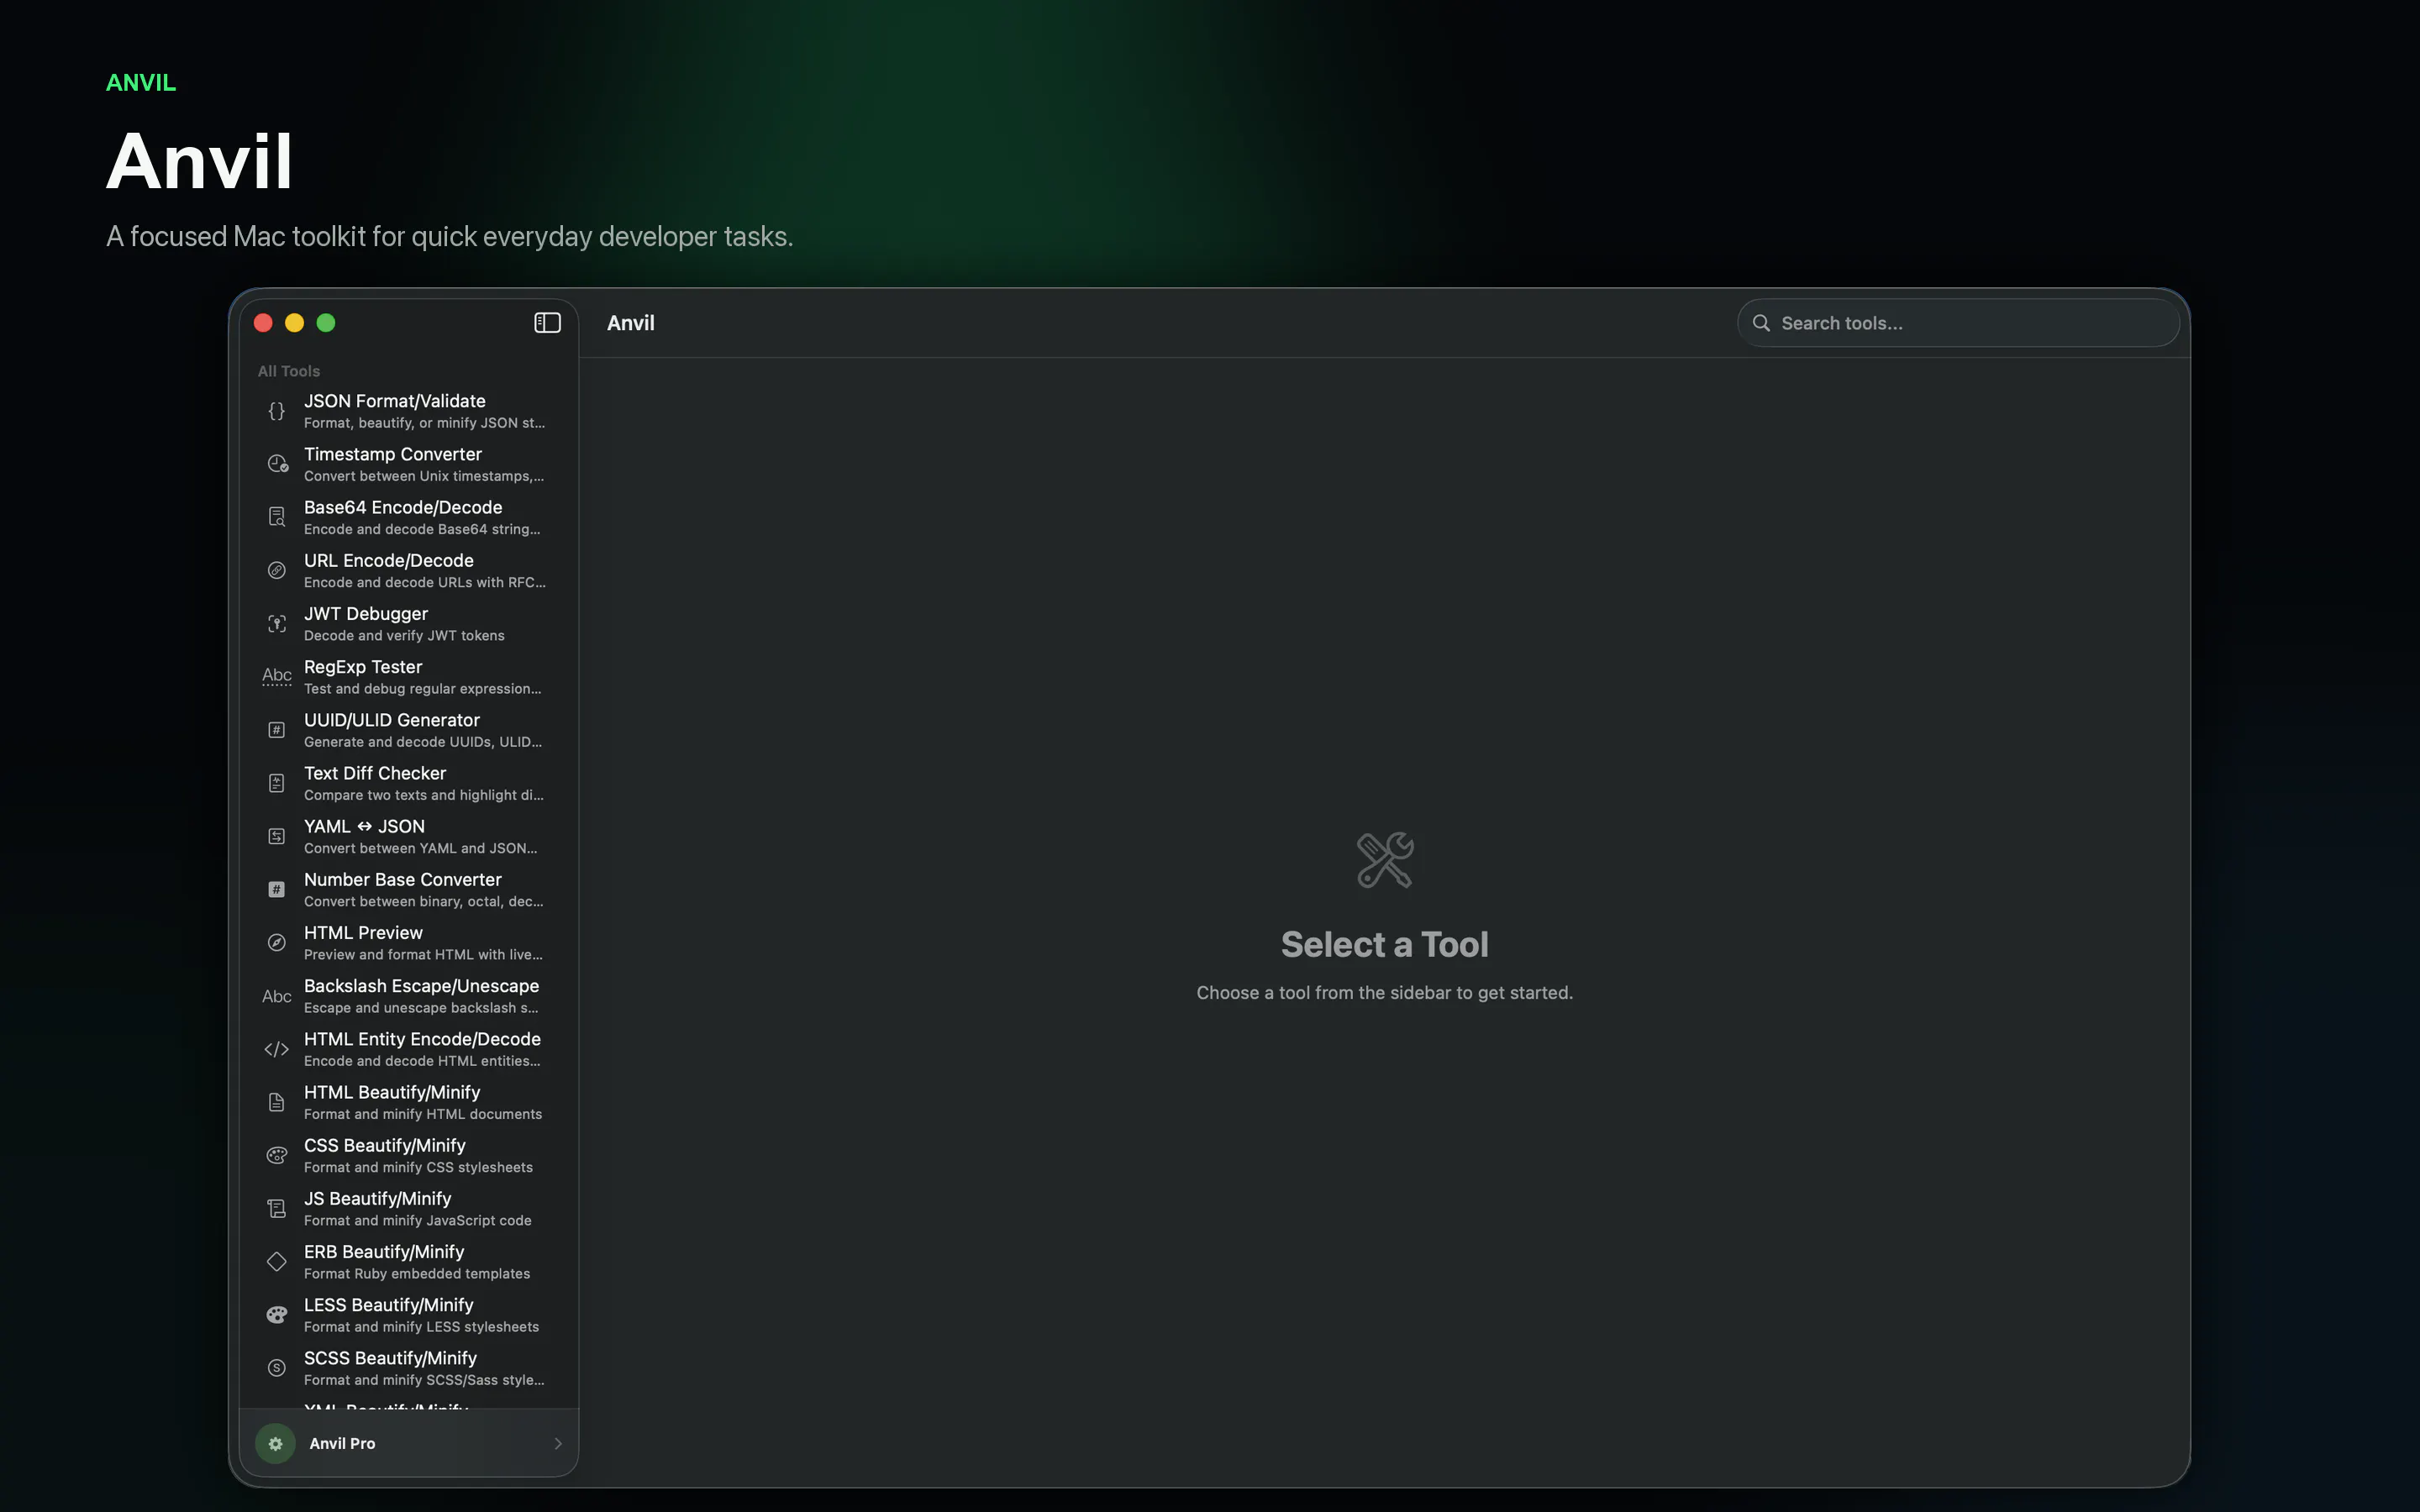Click the UUID/ULID Generator hash icon
The width and height of the screenshot is (2420, 1512).
click(277, 730)
